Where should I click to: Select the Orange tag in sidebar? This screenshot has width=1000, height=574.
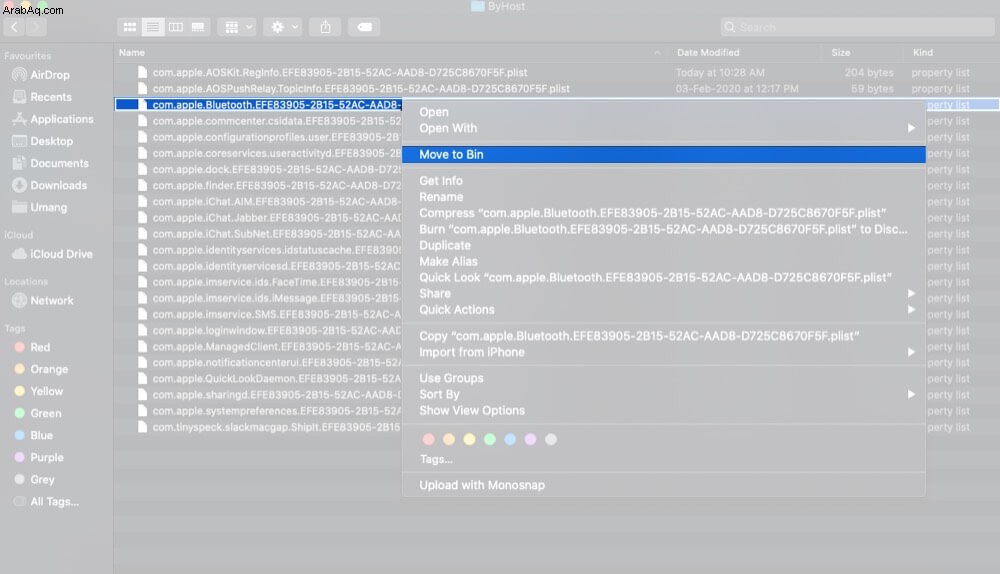click(41, 369)
